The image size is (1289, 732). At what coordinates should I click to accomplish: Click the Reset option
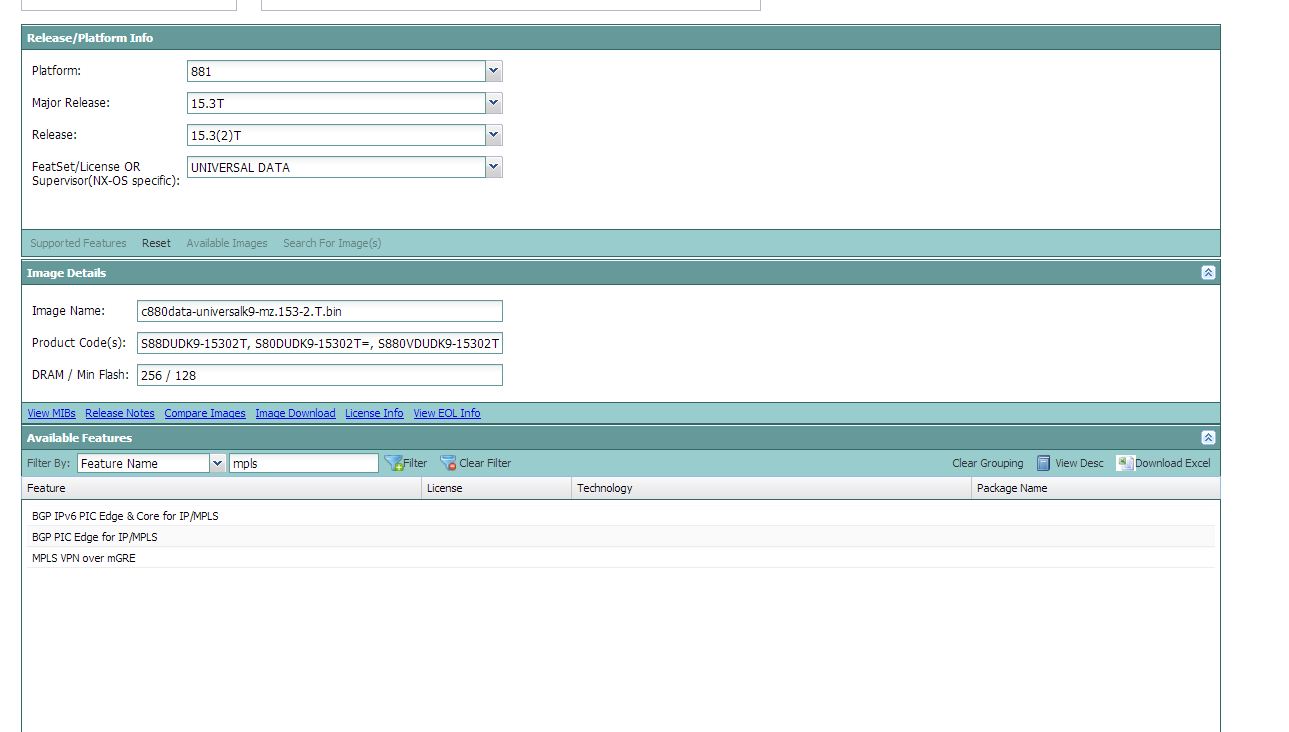(156, 243)
